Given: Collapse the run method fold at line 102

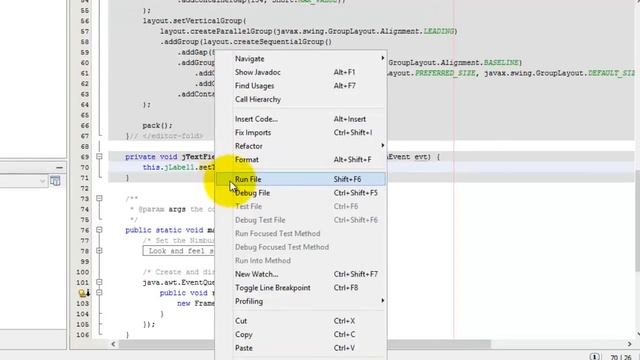Looking at the screenshot, I should click(x=99, y=293).
